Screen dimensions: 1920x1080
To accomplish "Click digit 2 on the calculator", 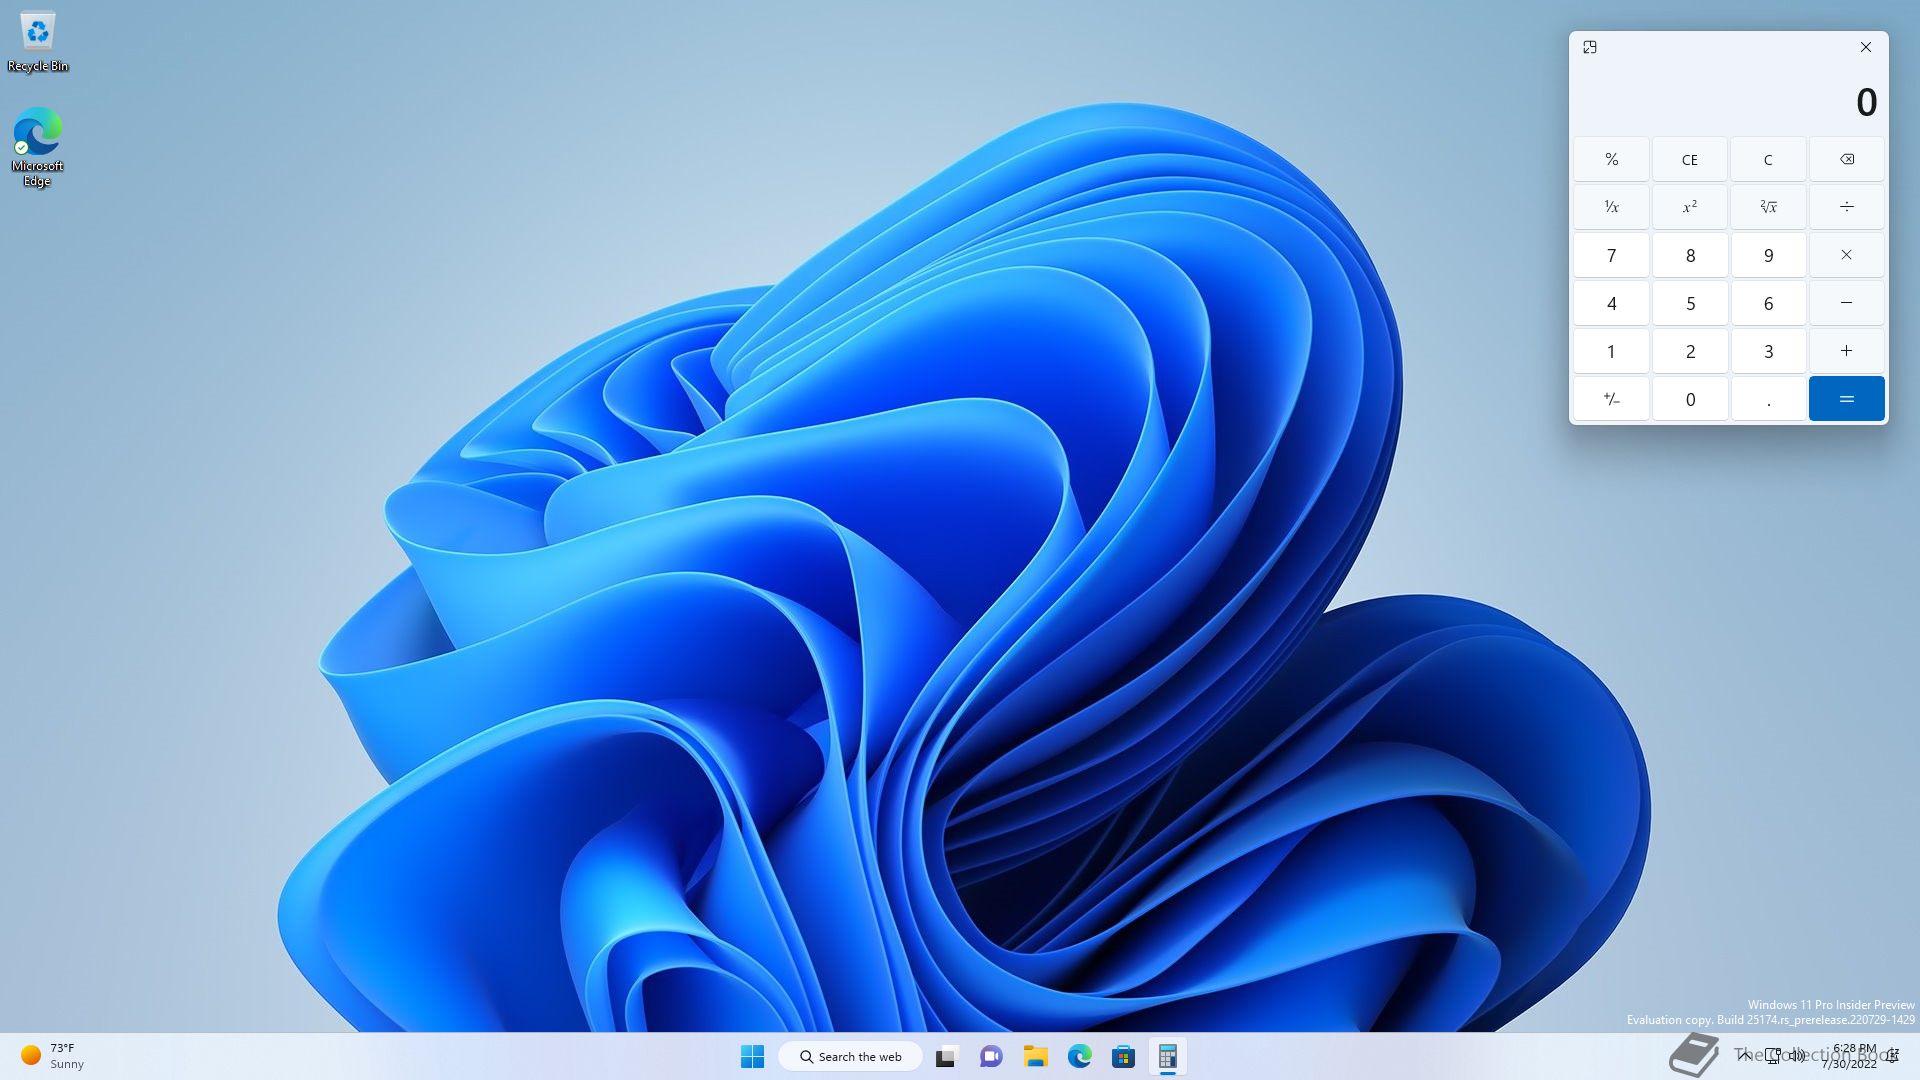I will [x=1689, y=351].
